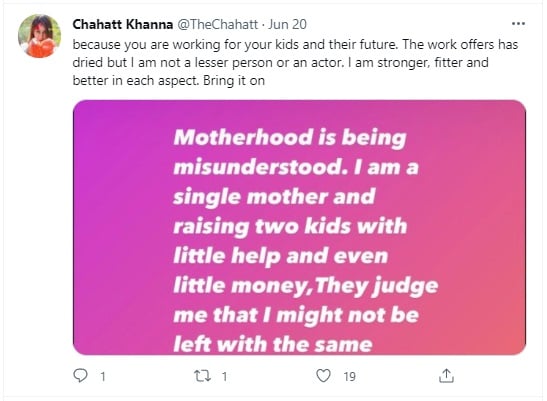
Task: Click the Chahatt Khanna display name
Action: [x=123, y=24]
